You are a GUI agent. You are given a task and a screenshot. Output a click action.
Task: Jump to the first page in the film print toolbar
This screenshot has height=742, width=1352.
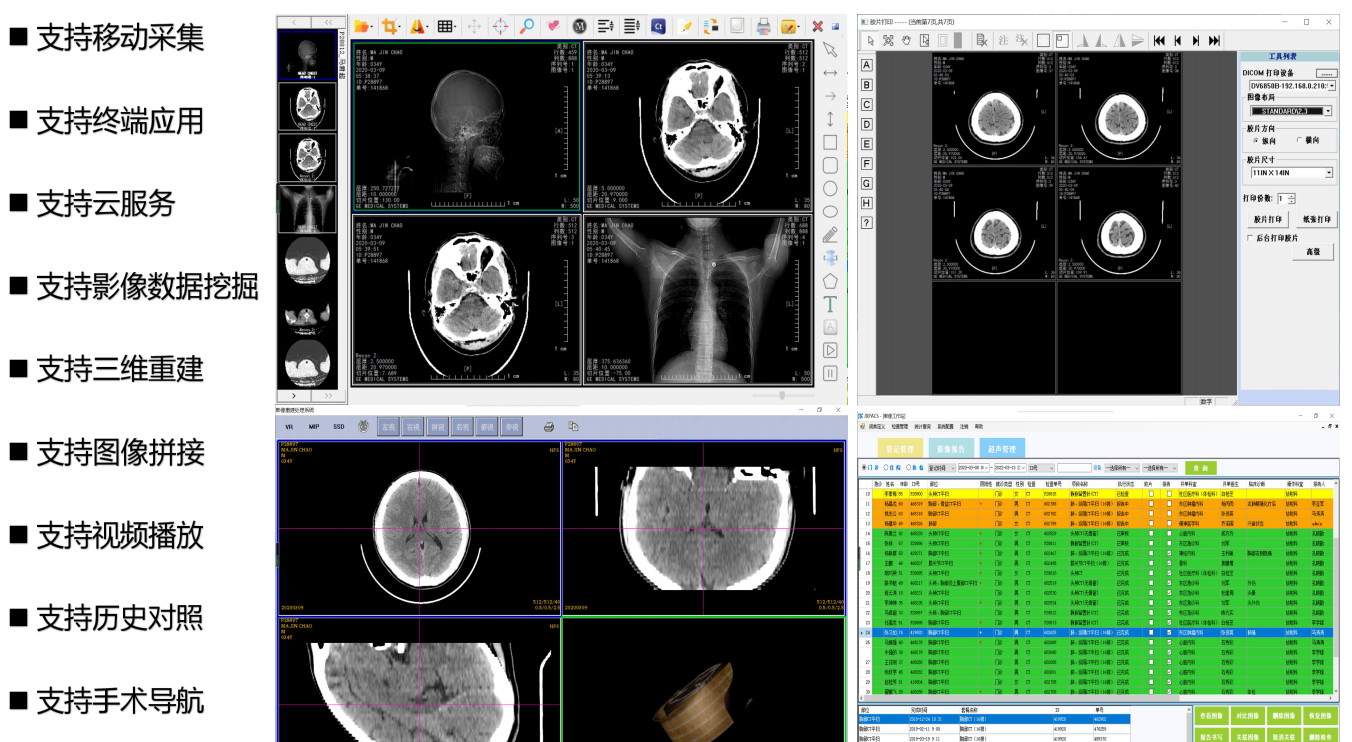click(1159, 40)
